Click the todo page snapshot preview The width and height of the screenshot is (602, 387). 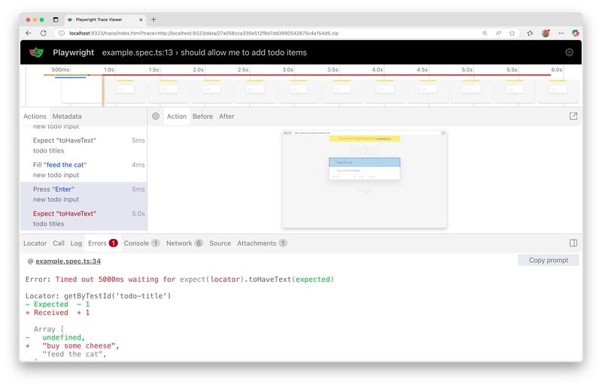point(364,180)
